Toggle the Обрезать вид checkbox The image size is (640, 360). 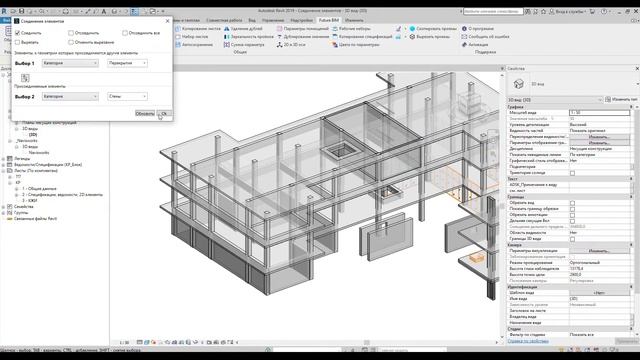click(572, 203)
